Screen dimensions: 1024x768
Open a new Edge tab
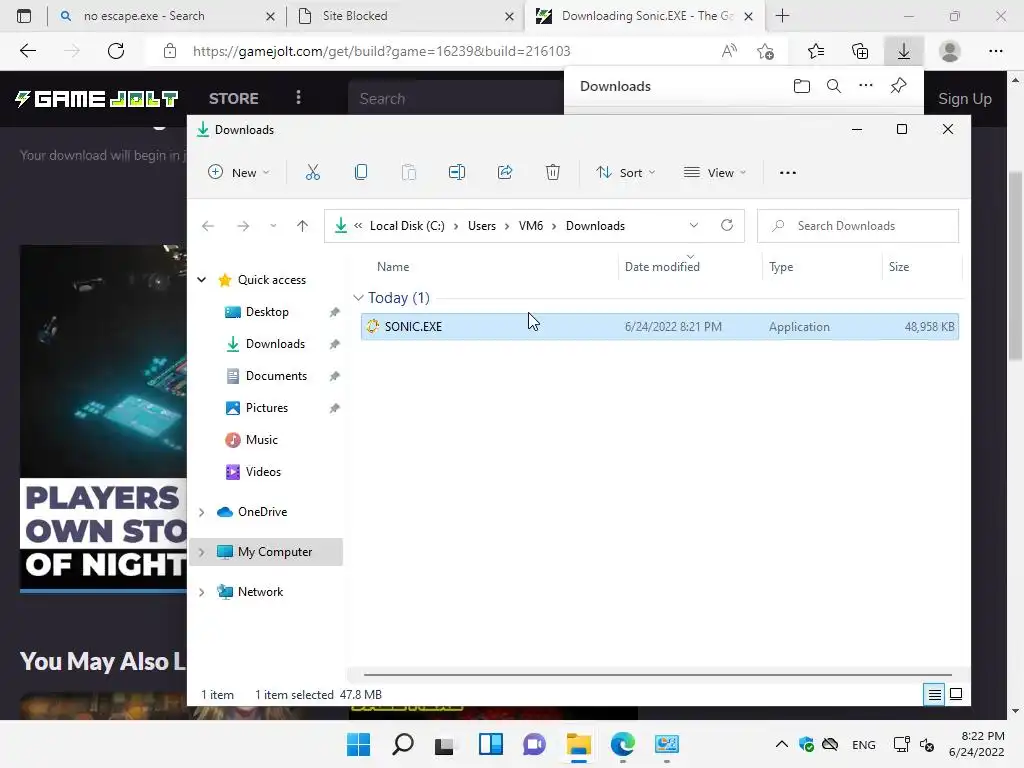782,16
